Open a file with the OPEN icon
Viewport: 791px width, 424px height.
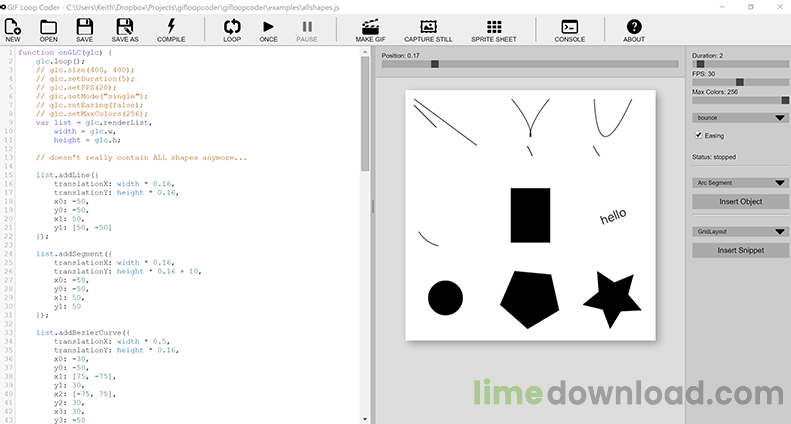coord(48,29)
